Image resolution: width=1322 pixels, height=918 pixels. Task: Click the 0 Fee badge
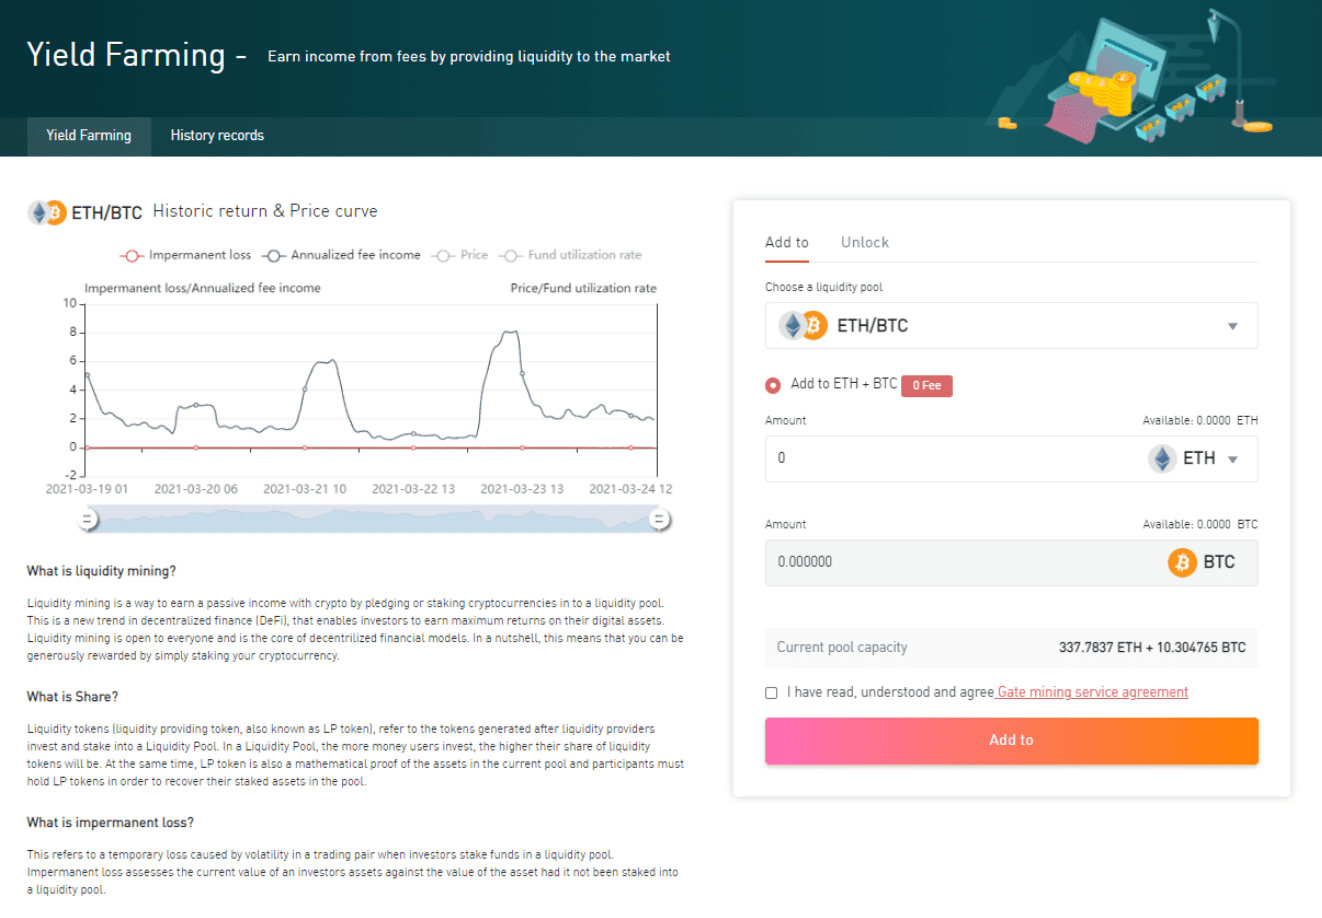pos(927,386)
